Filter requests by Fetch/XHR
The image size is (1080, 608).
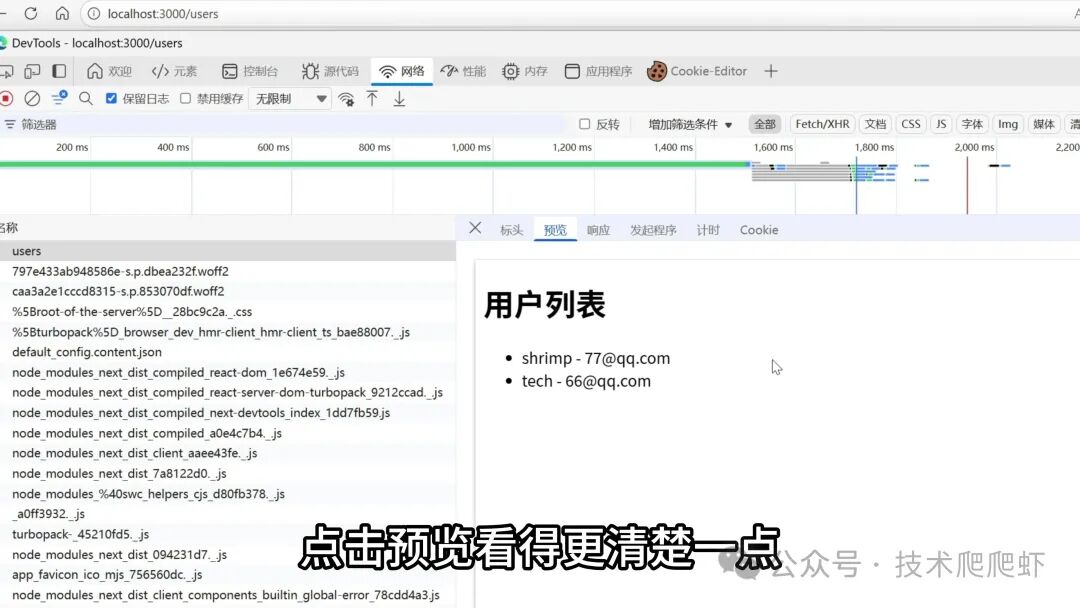pos(821,123)
